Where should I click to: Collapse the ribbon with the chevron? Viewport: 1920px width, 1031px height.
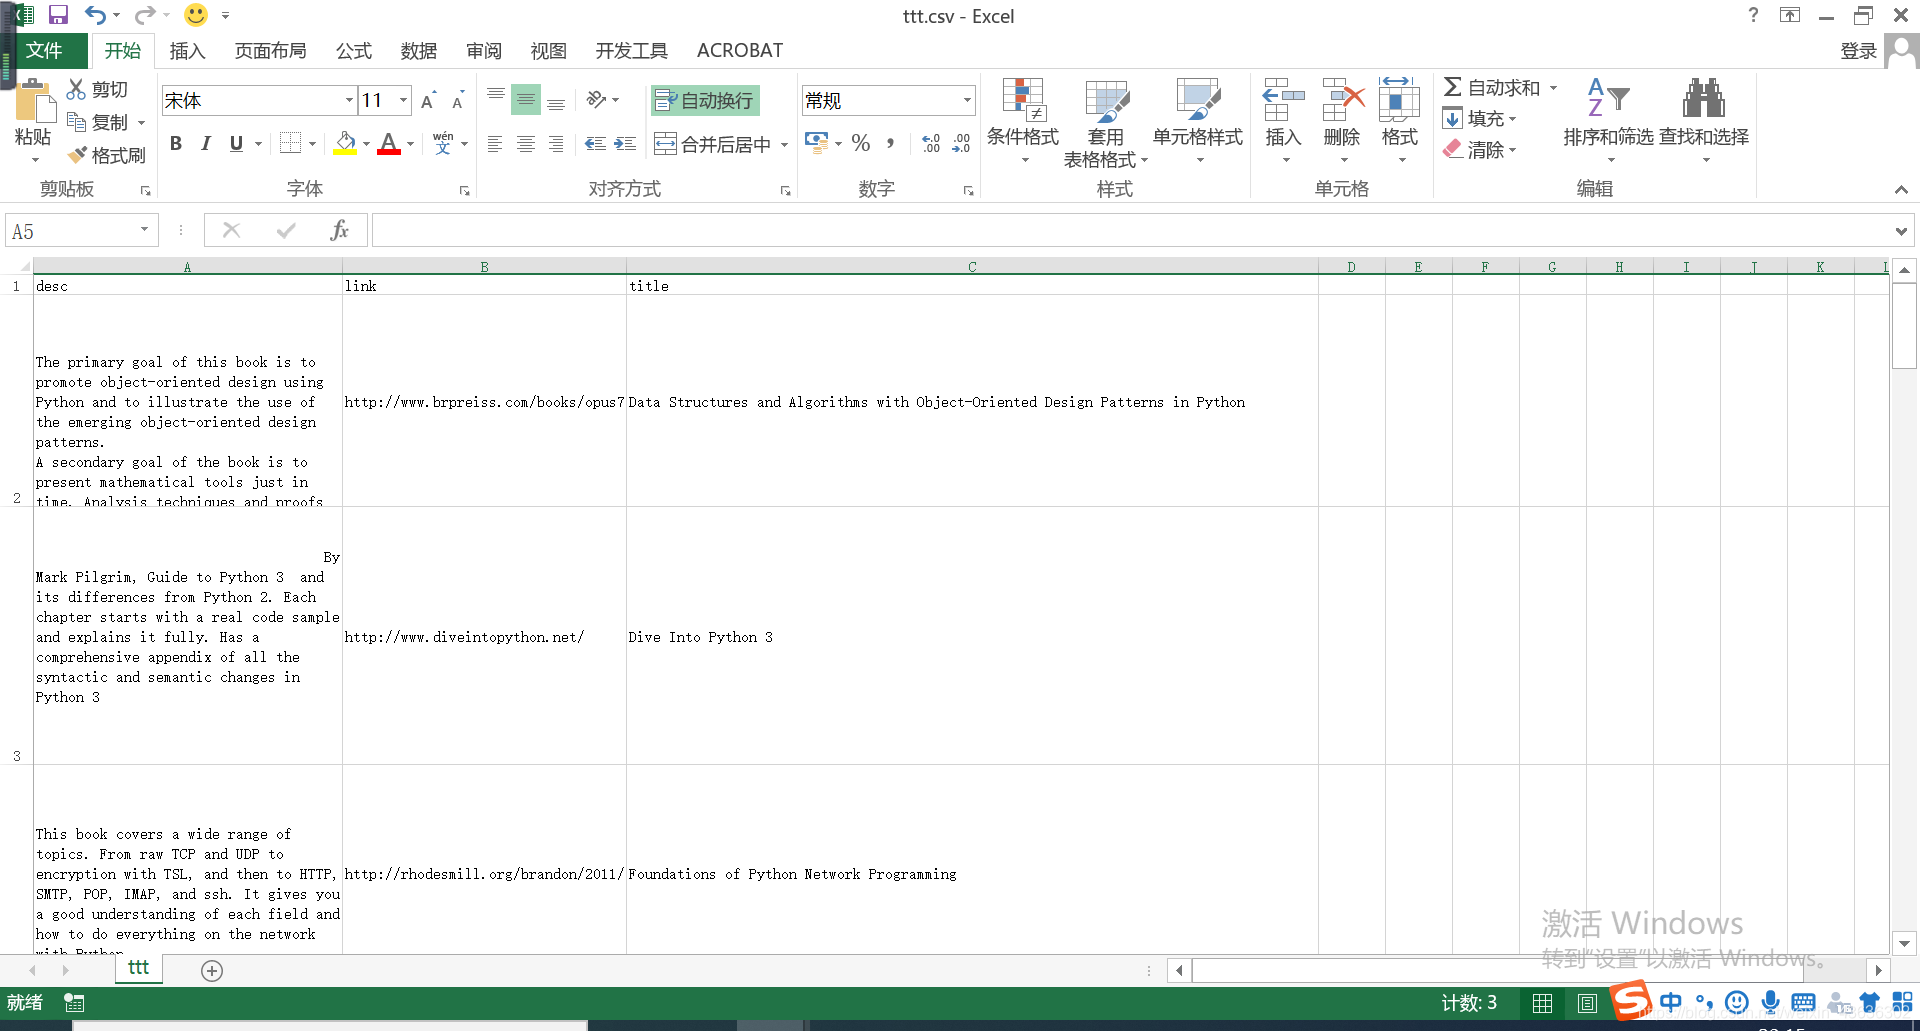click(x=1901, y=189)
